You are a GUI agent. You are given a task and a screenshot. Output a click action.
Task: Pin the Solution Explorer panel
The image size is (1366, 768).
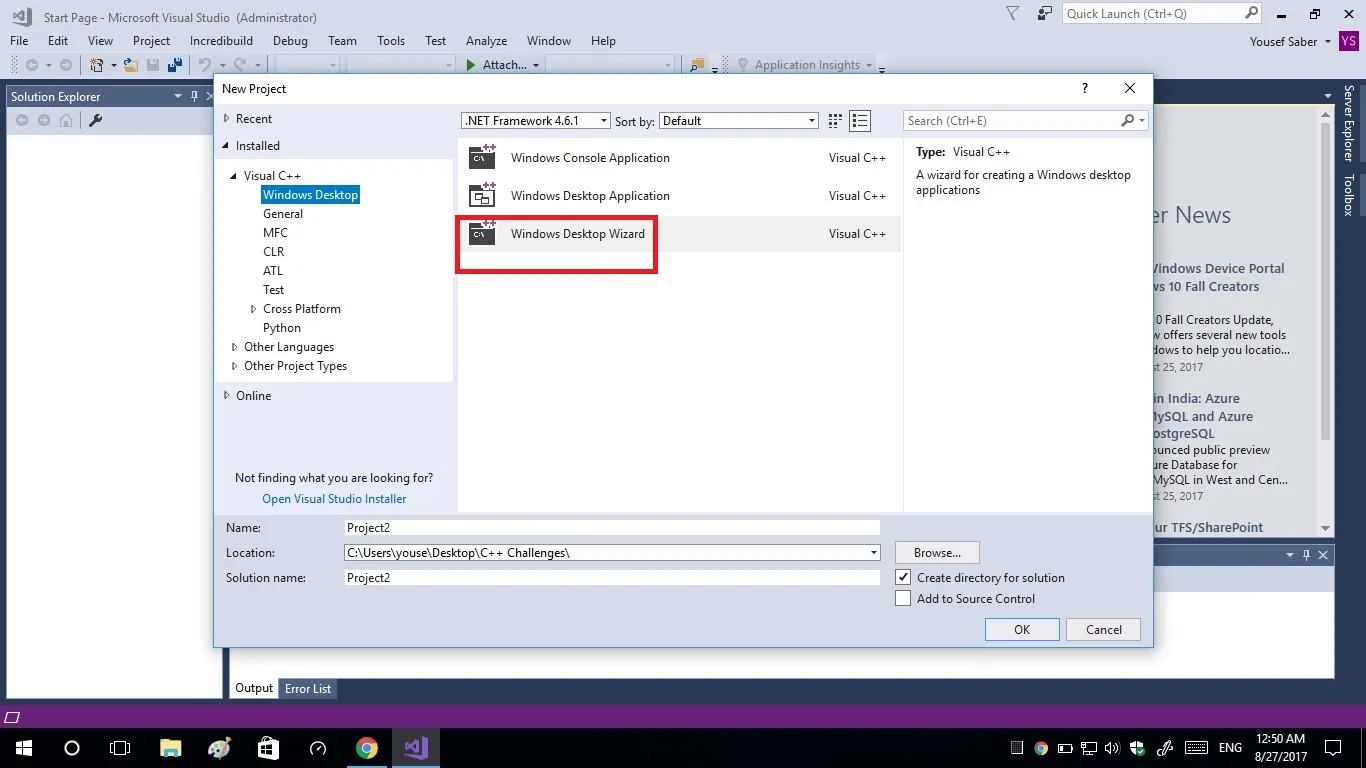tap(193, 96)
